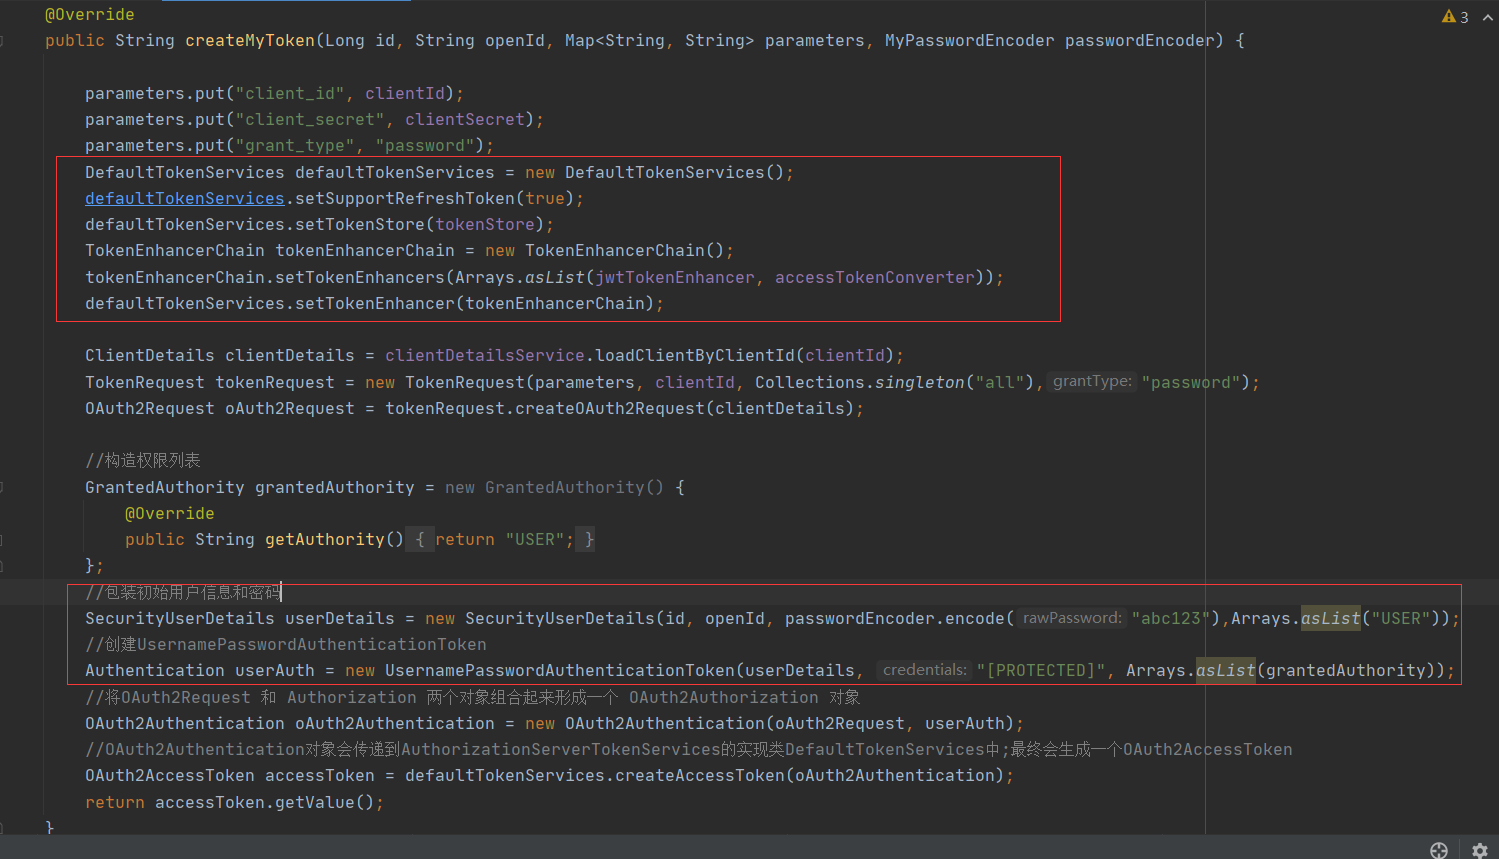Open the warnings indicator showing 3 problems

1455,16
